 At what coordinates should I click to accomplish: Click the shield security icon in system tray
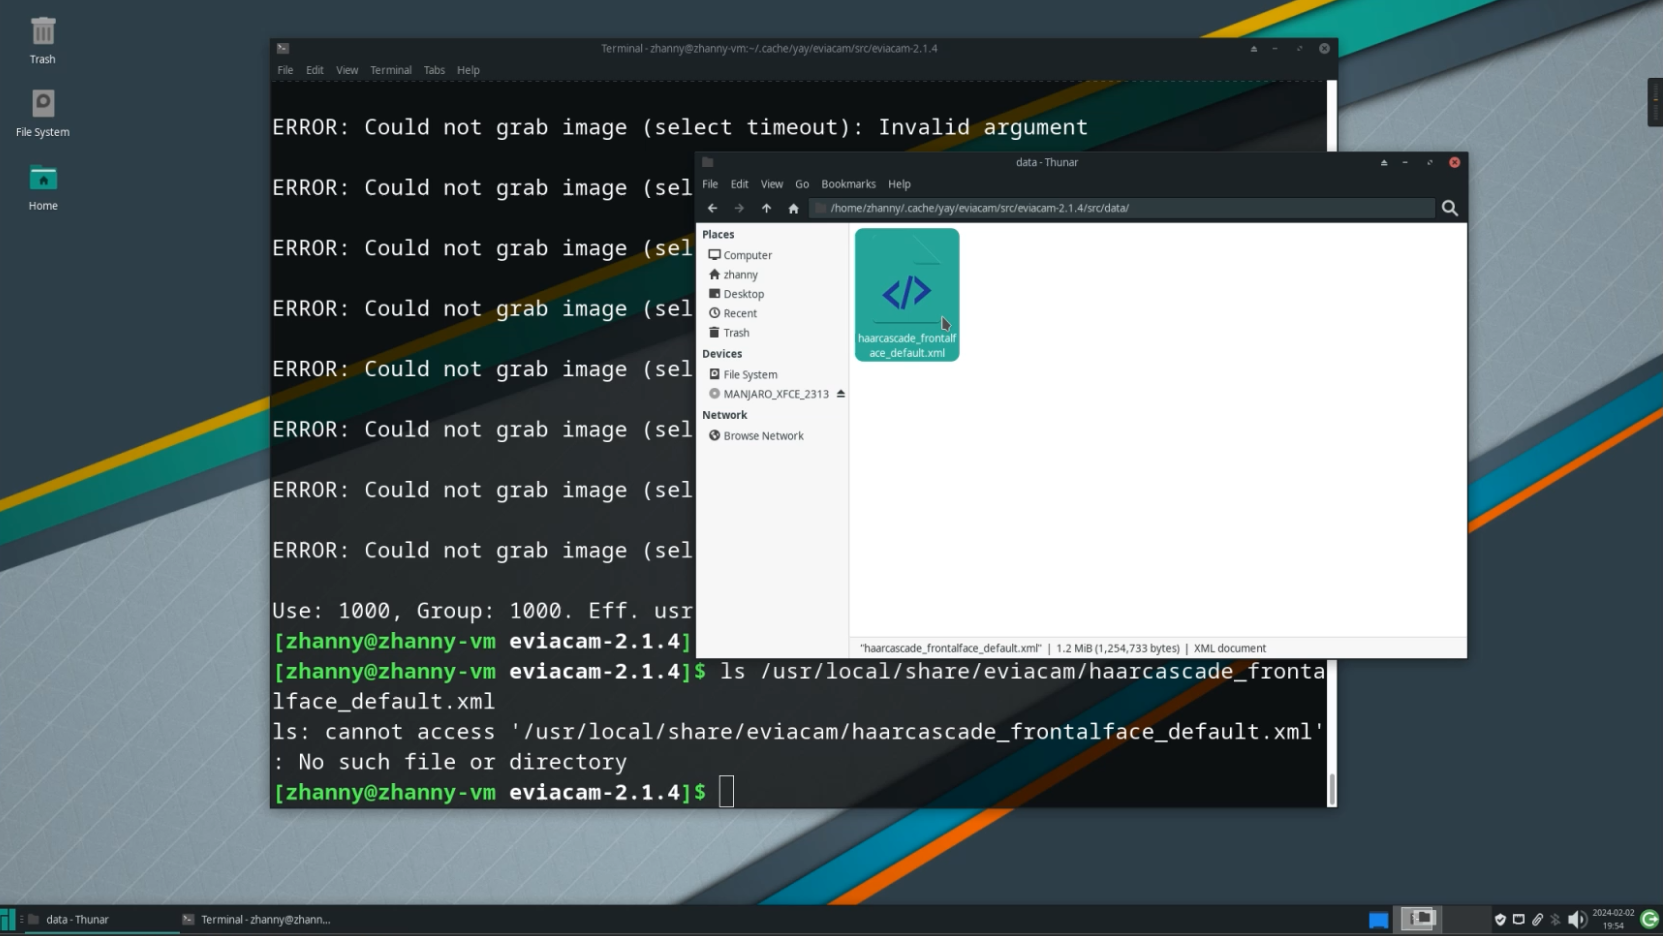(1500, 919)
